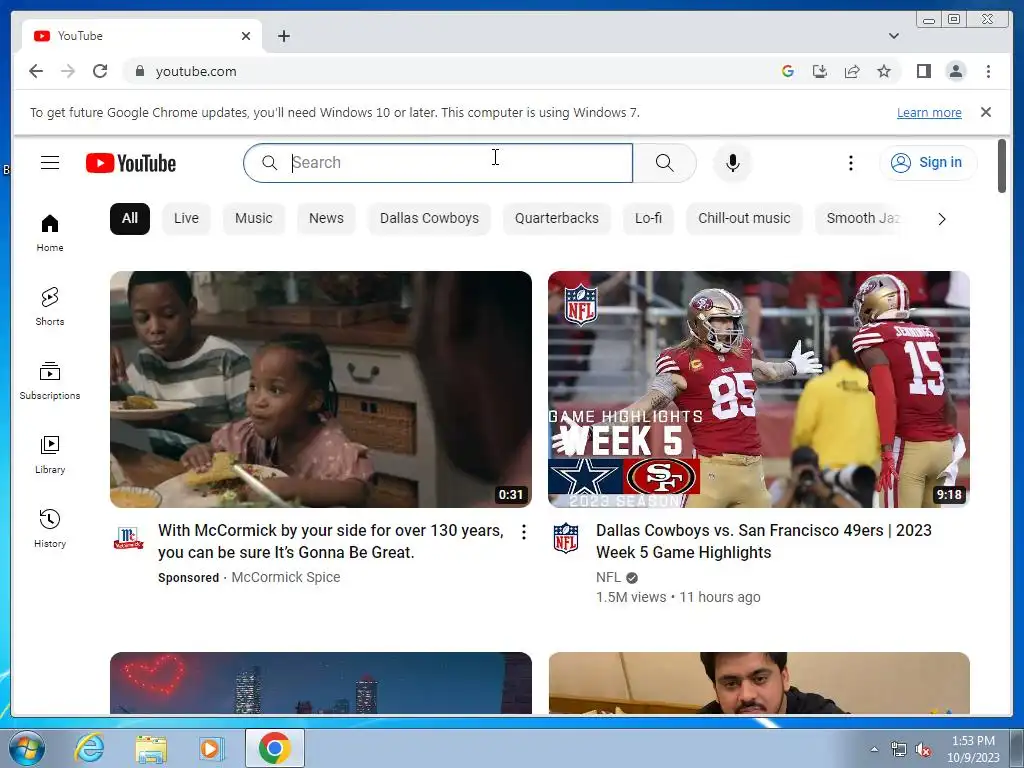Click the taskbar clock showing 1:53 PM
1024x768 pixels.
tap(973, 749)
